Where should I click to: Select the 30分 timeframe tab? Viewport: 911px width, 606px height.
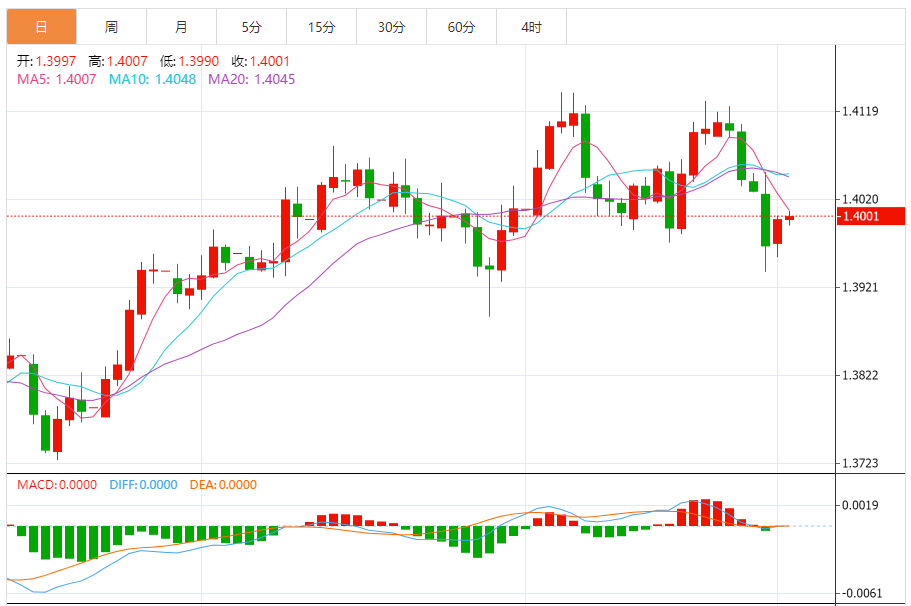click(x=391, y=27)
